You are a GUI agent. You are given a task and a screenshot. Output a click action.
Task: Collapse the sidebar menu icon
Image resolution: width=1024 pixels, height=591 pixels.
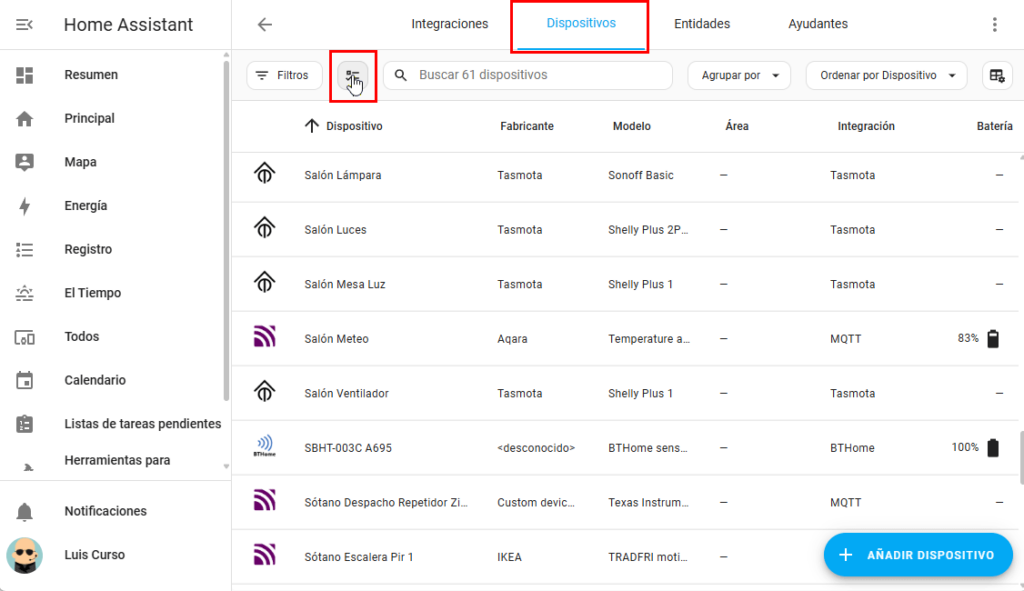[25, 25]
